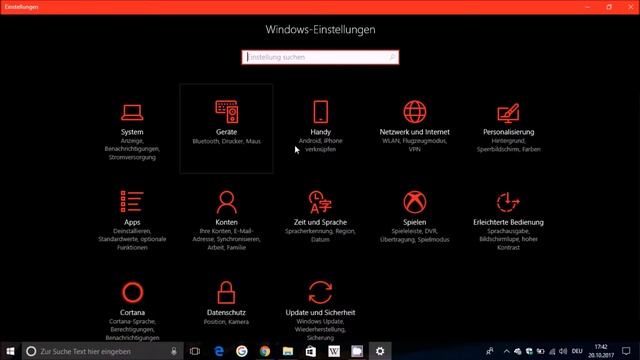
Task: Launch Google Chrome from the taskbar
Action: click(x=265, y=351)
